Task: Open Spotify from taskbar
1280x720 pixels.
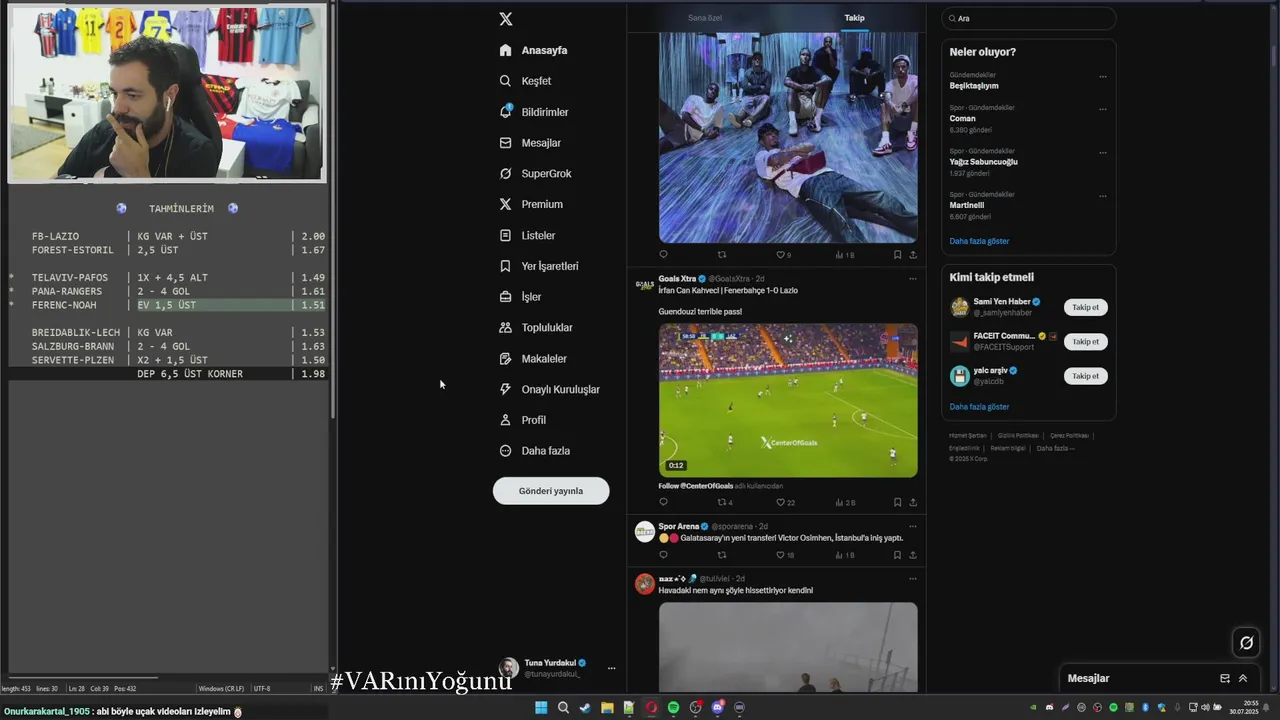Action: [x=673, y=708]
